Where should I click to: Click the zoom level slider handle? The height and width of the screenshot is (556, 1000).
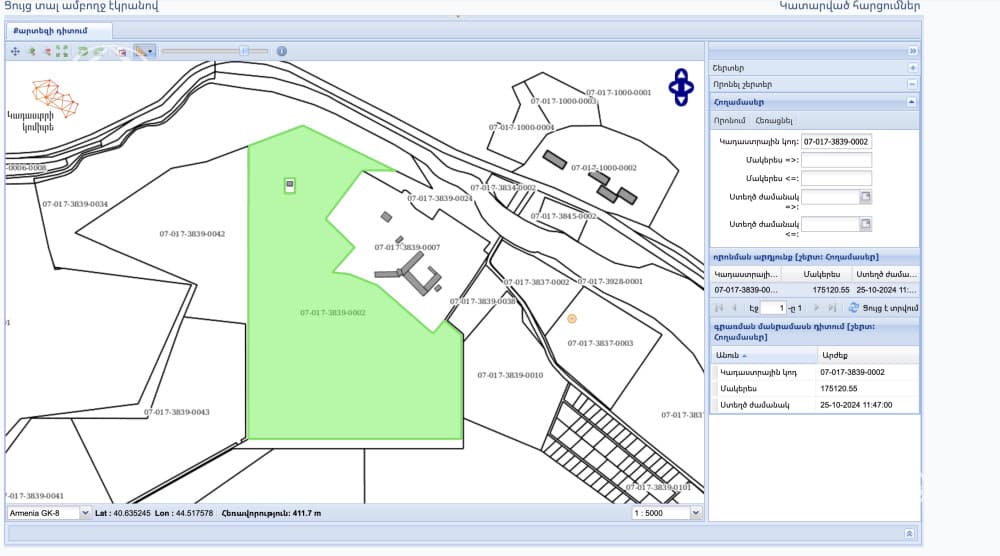point(244,51)
